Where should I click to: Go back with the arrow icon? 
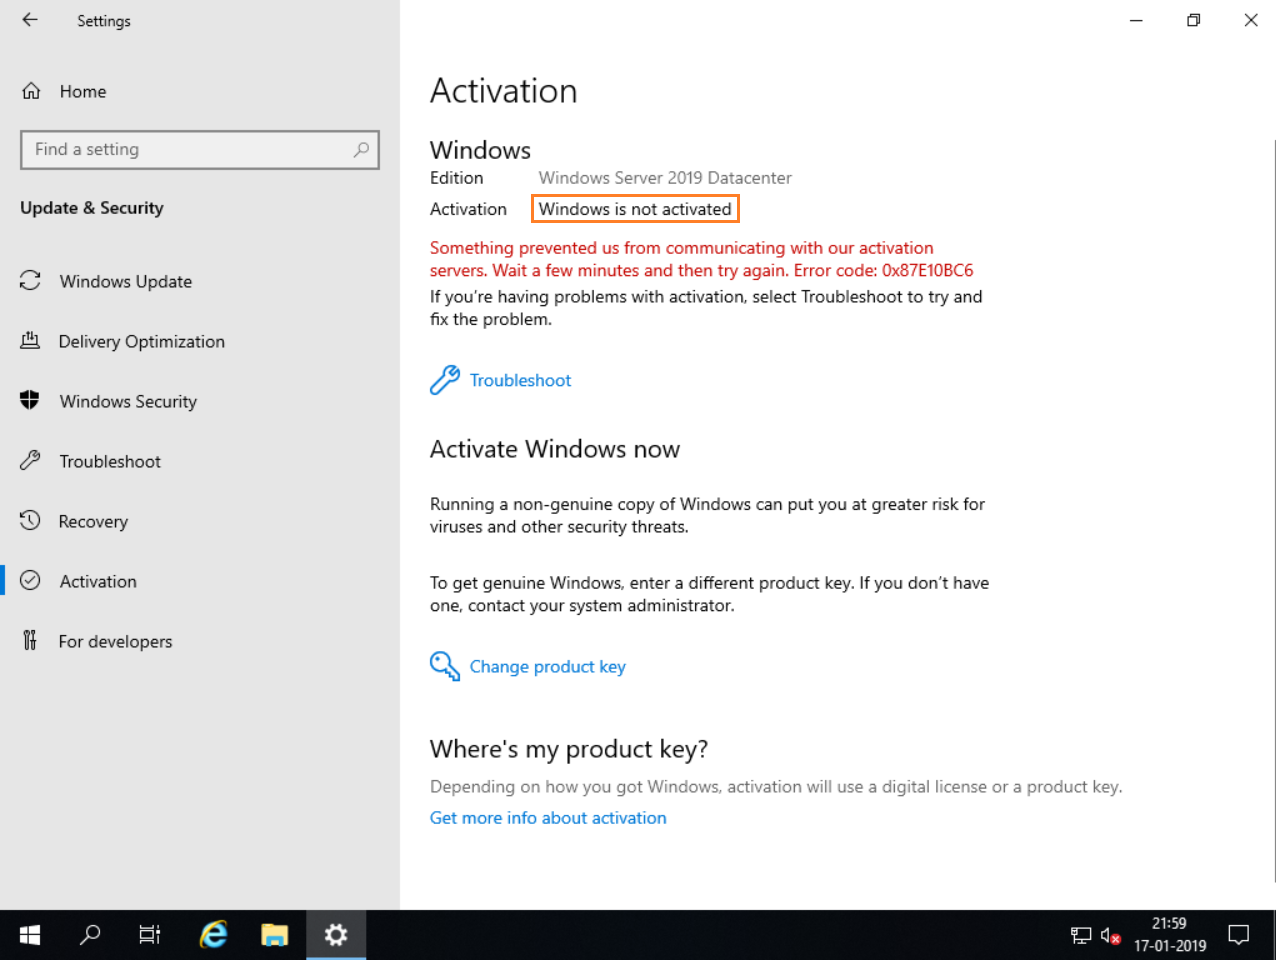coord(30,20)
